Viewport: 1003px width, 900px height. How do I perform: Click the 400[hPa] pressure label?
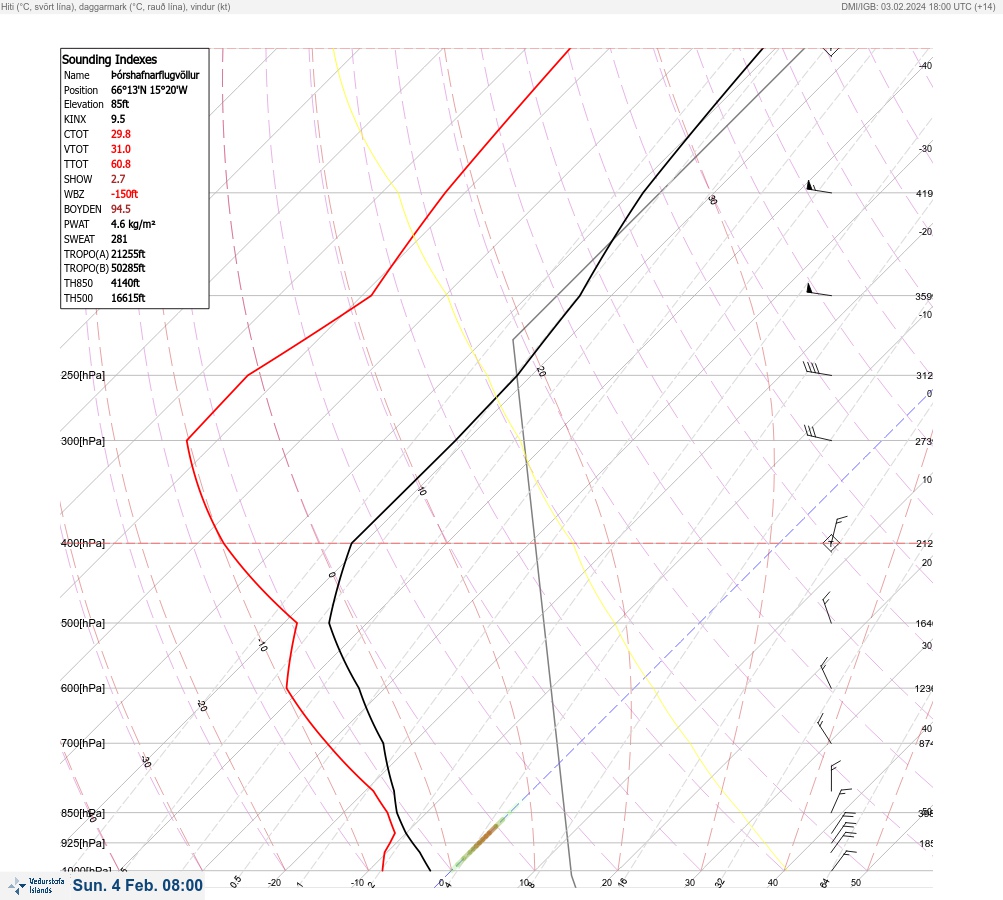83,543
